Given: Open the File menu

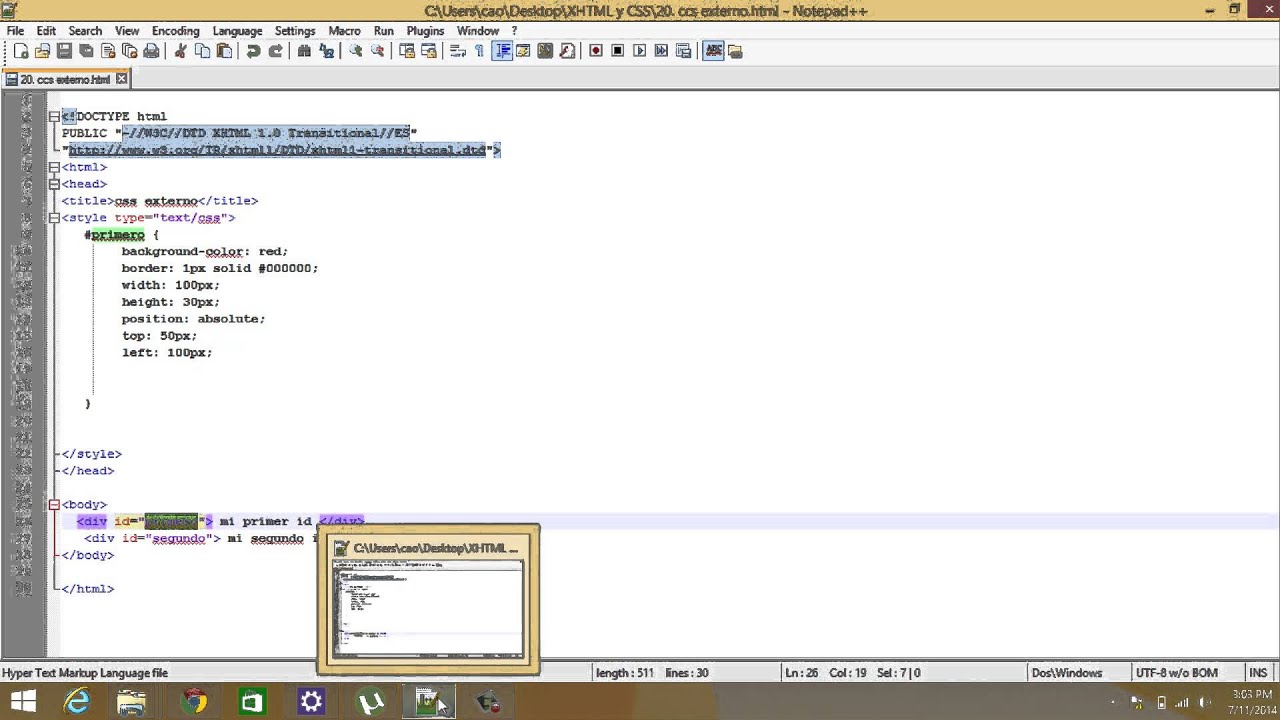Looking at the screenshot, I should pyautogui.click(x=15, y=31).
